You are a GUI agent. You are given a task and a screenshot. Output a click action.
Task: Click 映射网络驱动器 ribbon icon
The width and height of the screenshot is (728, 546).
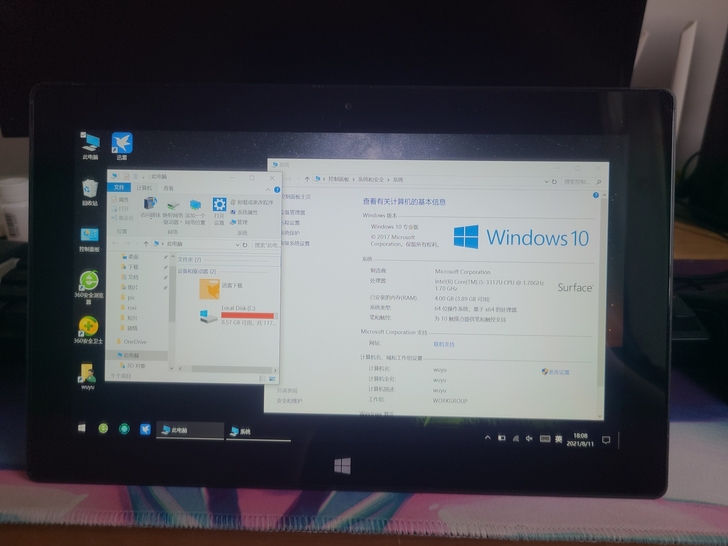[173, 205]
